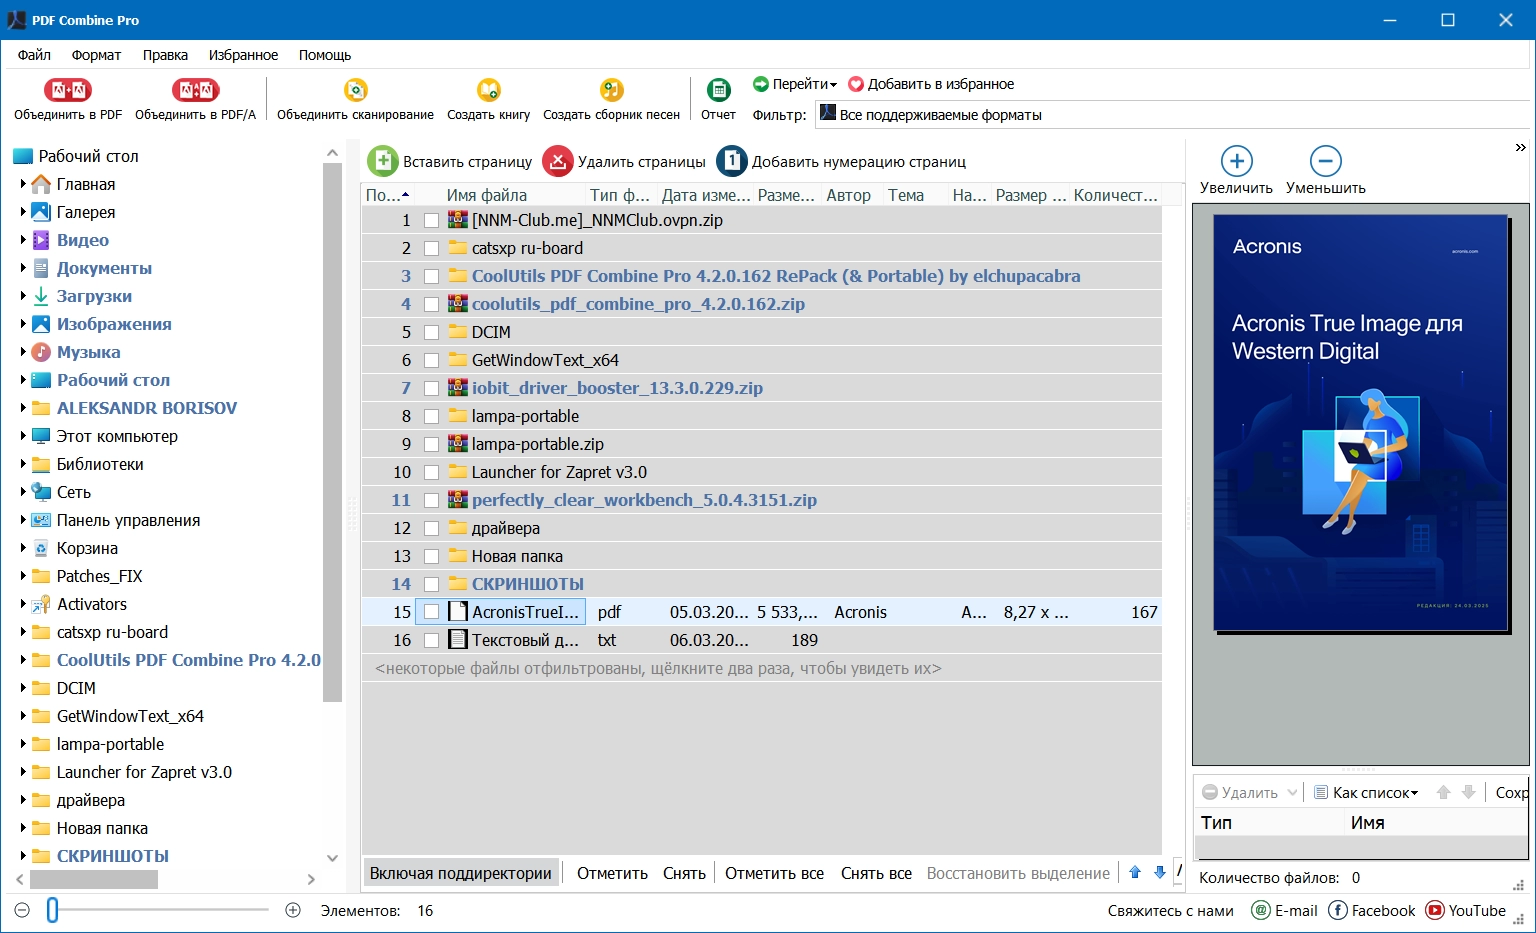Select the Patches_FIX folder in tree
This screenshot has width=1536, height=933.
coord(99,576)
